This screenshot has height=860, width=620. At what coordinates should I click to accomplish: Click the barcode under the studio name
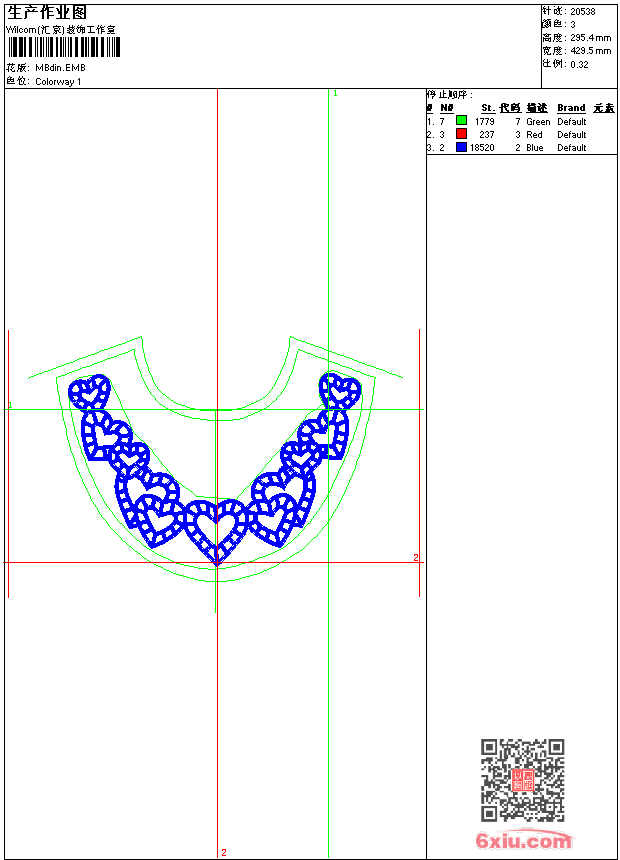64,47
